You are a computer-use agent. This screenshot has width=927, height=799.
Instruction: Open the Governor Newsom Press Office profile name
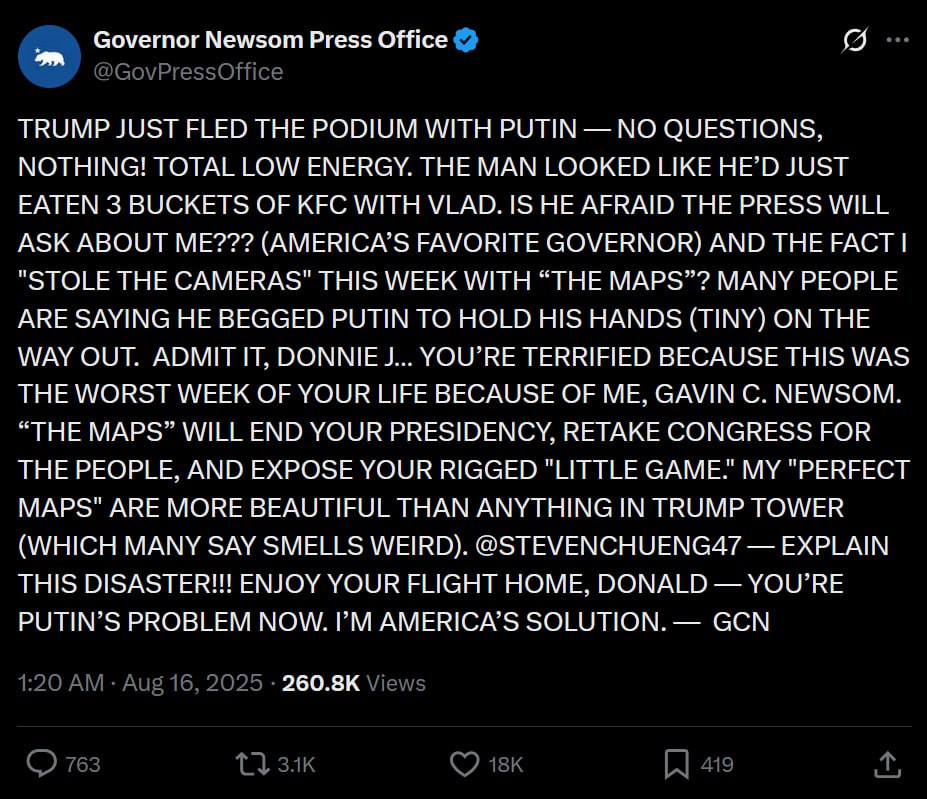point(270,40)
